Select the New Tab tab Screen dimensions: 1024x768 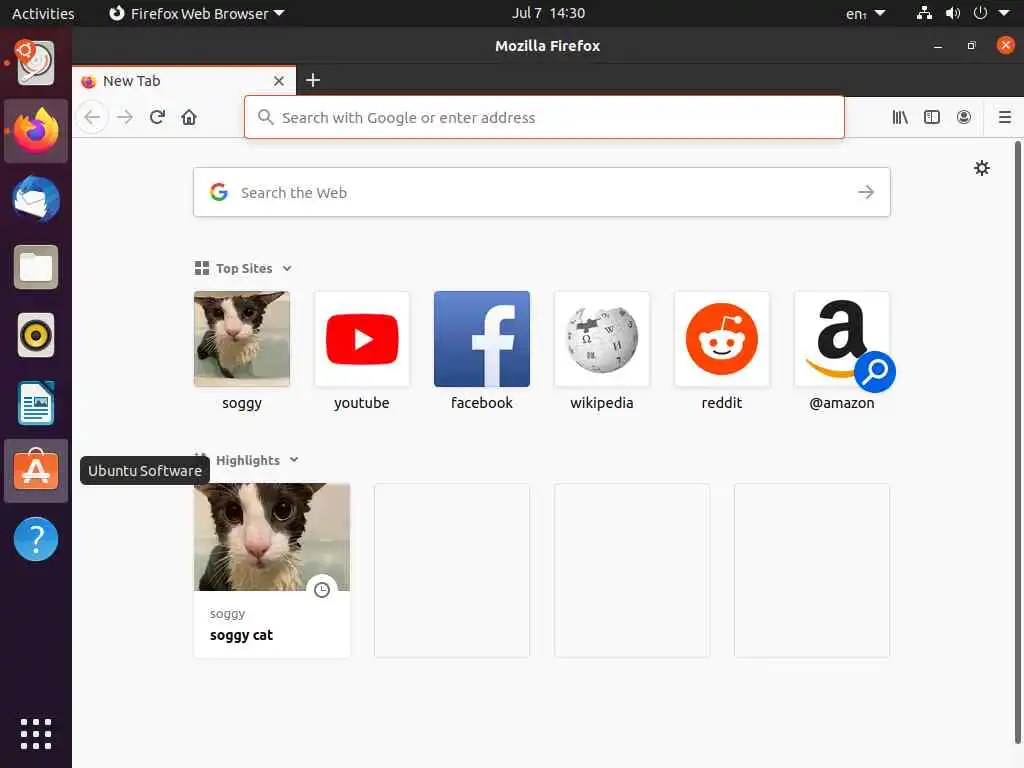(x=184, y=81)
